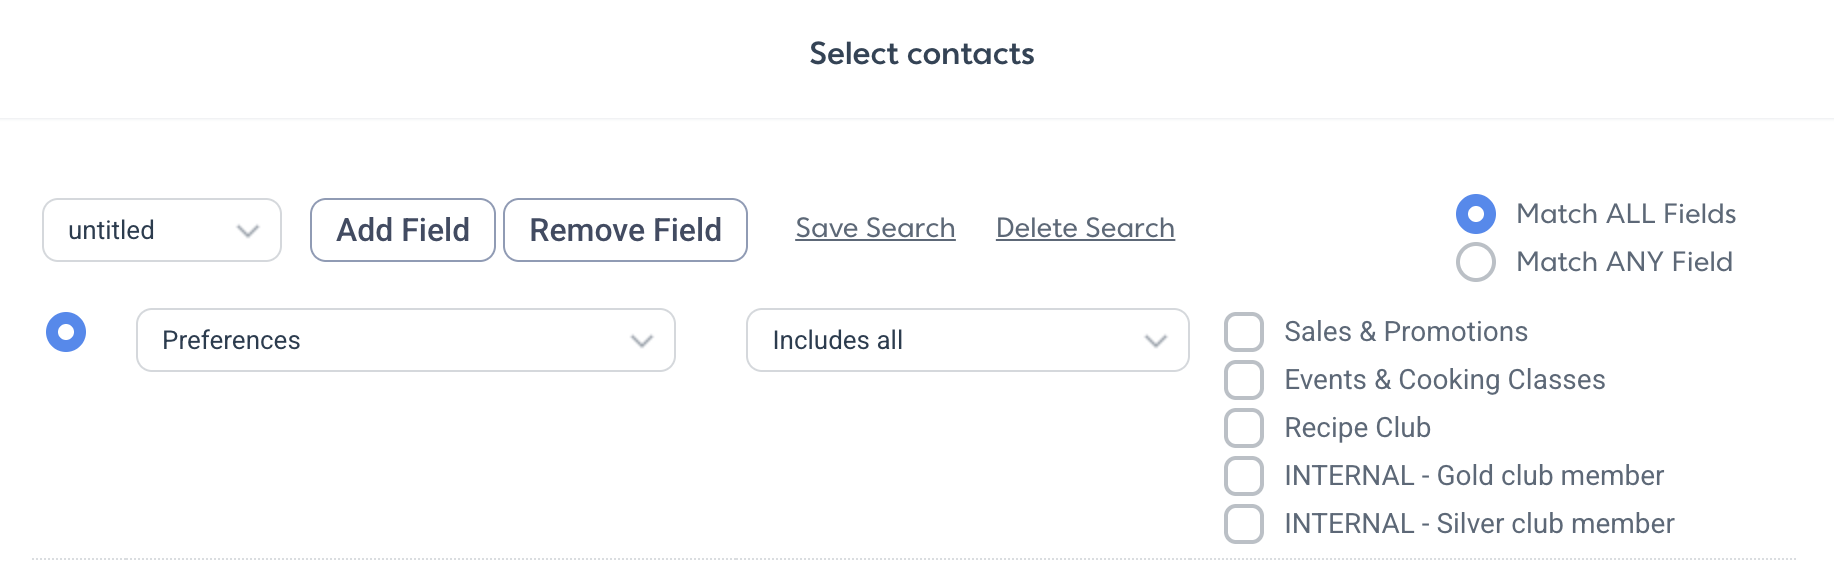Click the Delete Search link
Screen dimensions: 1834x584
click(x=1085, y=228)
